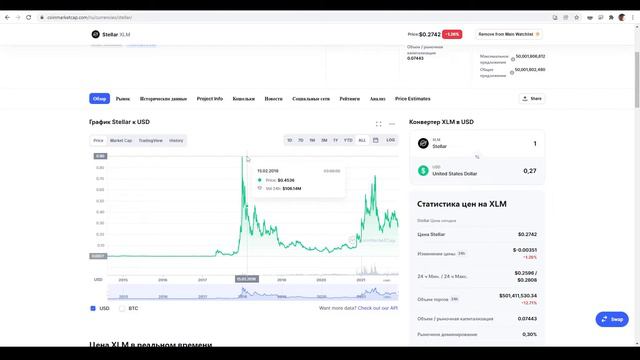Click the info icon beside Общее предложение
This screenshot has height=360, width=640.
[512, 73]
